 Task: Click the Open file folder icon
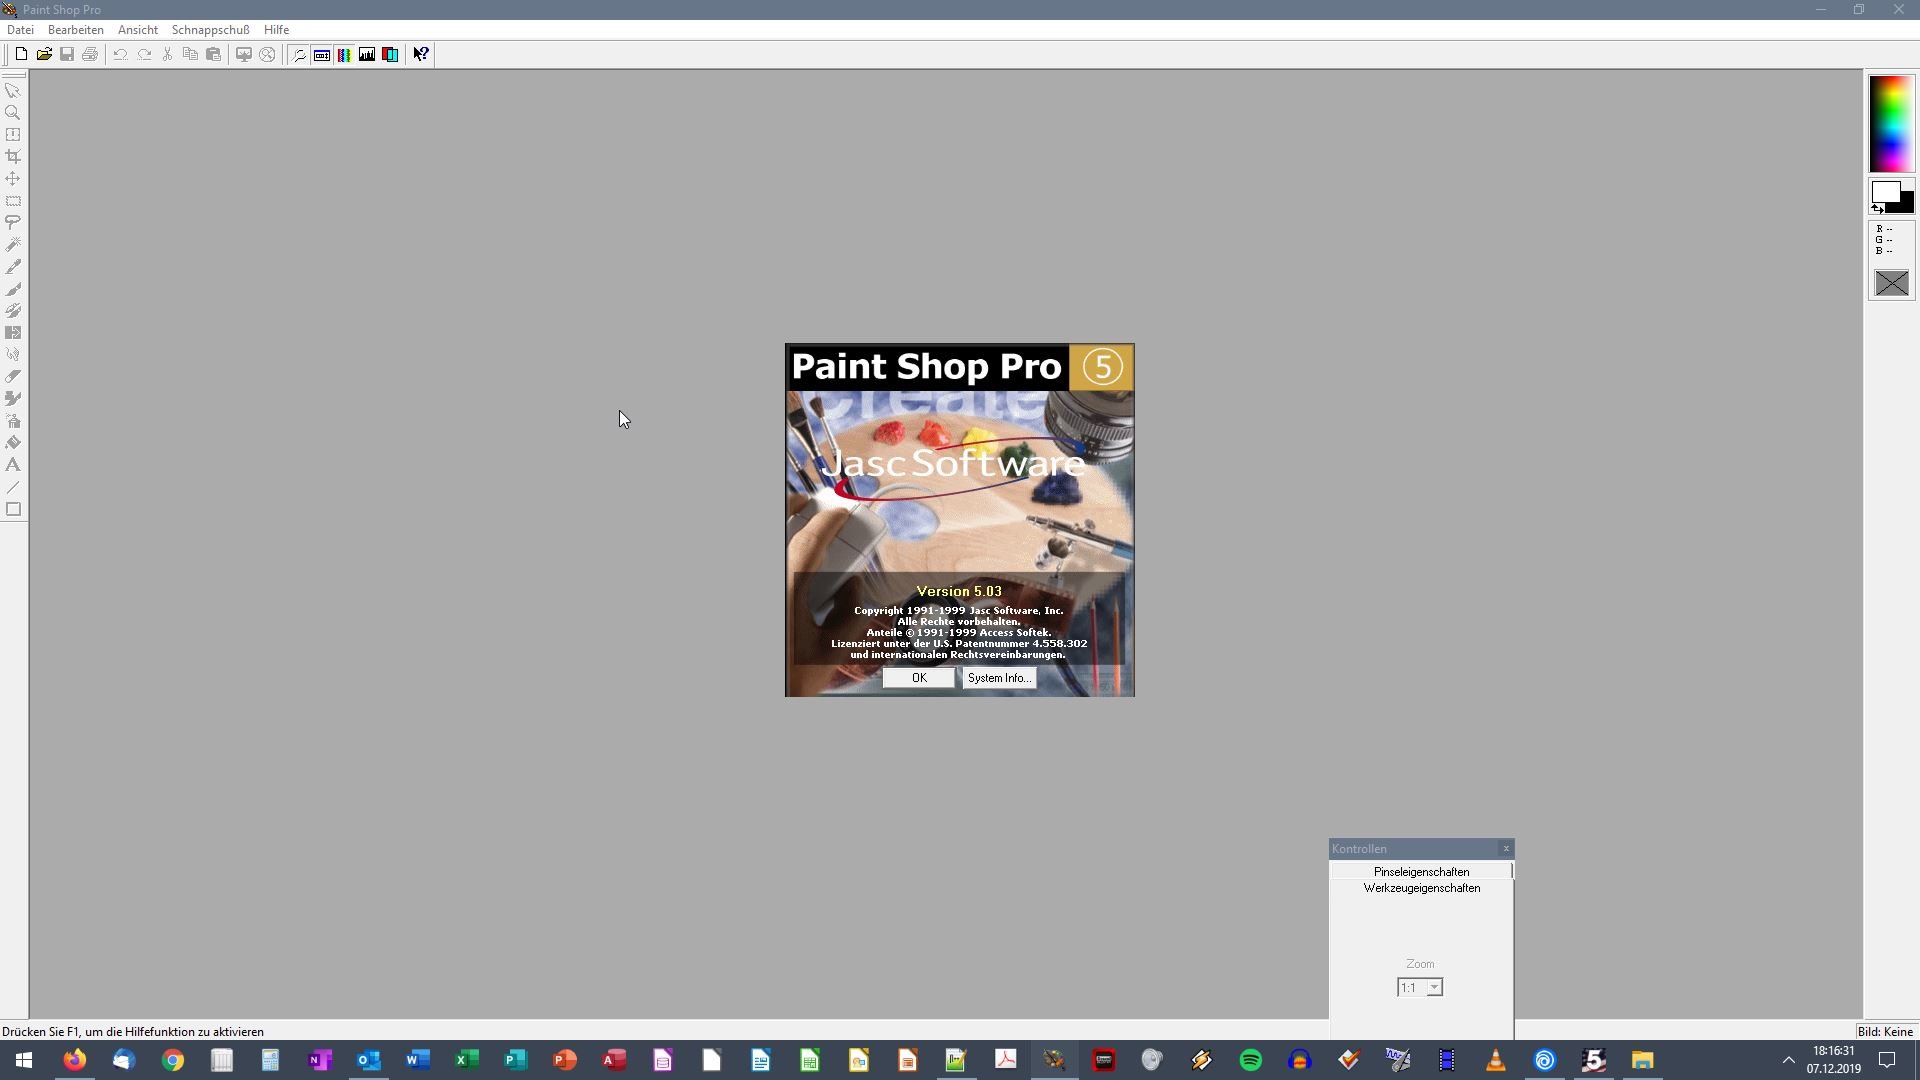pyautogui.click(x=44, y=54)
